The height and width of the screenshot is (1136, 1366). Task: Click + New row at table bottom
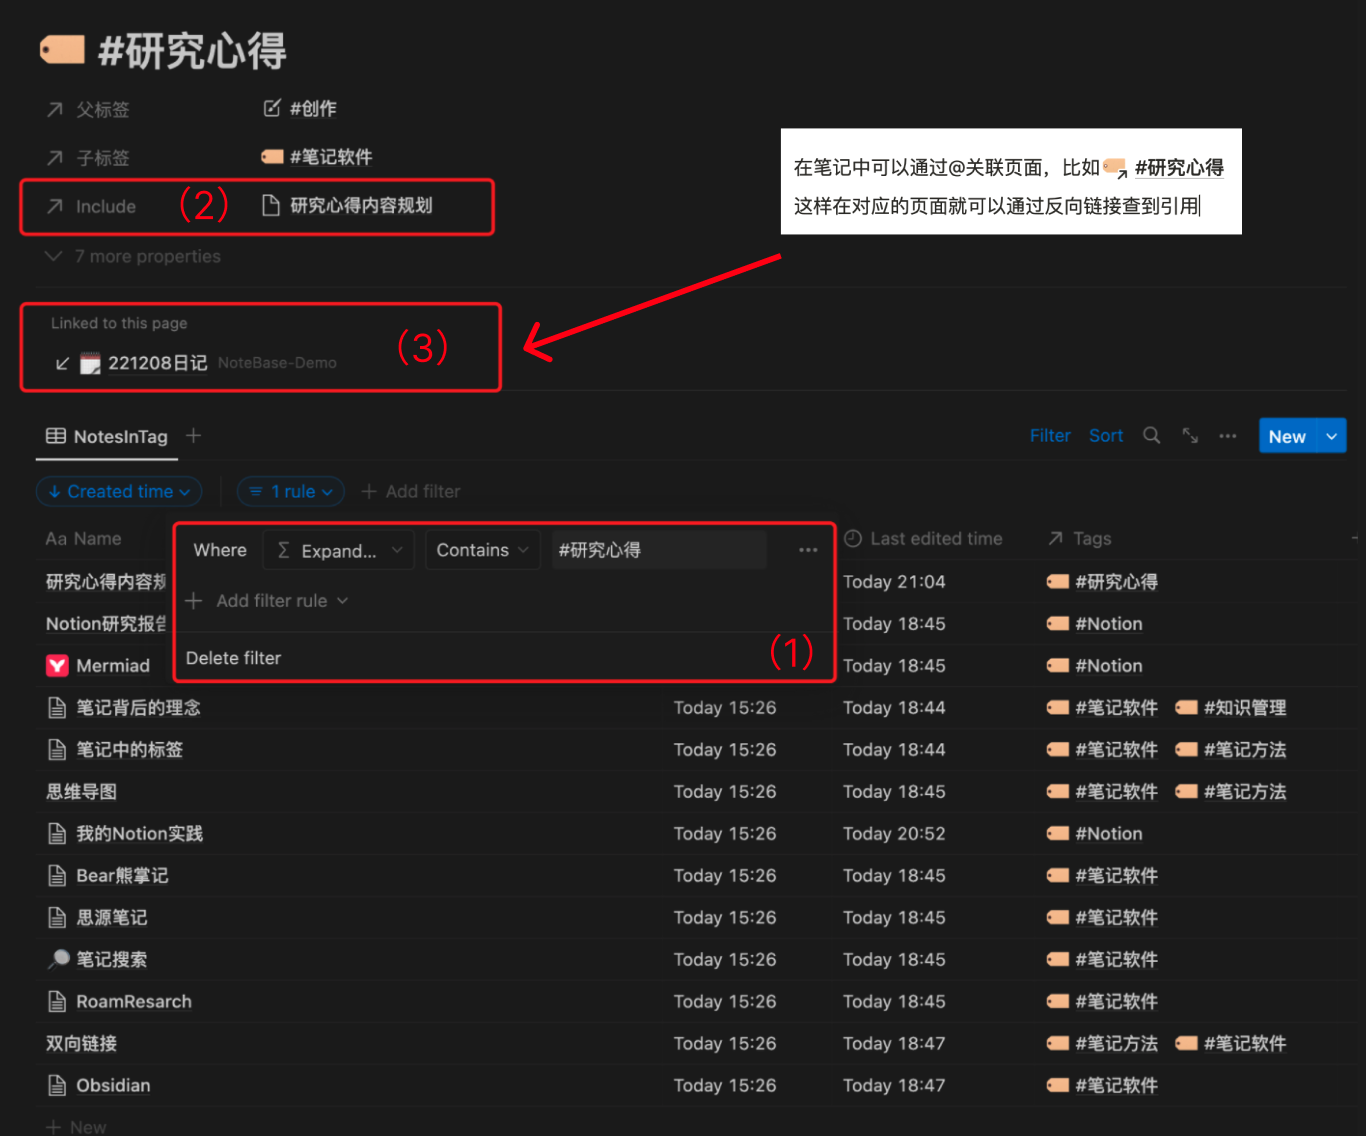coord(77,1127)
